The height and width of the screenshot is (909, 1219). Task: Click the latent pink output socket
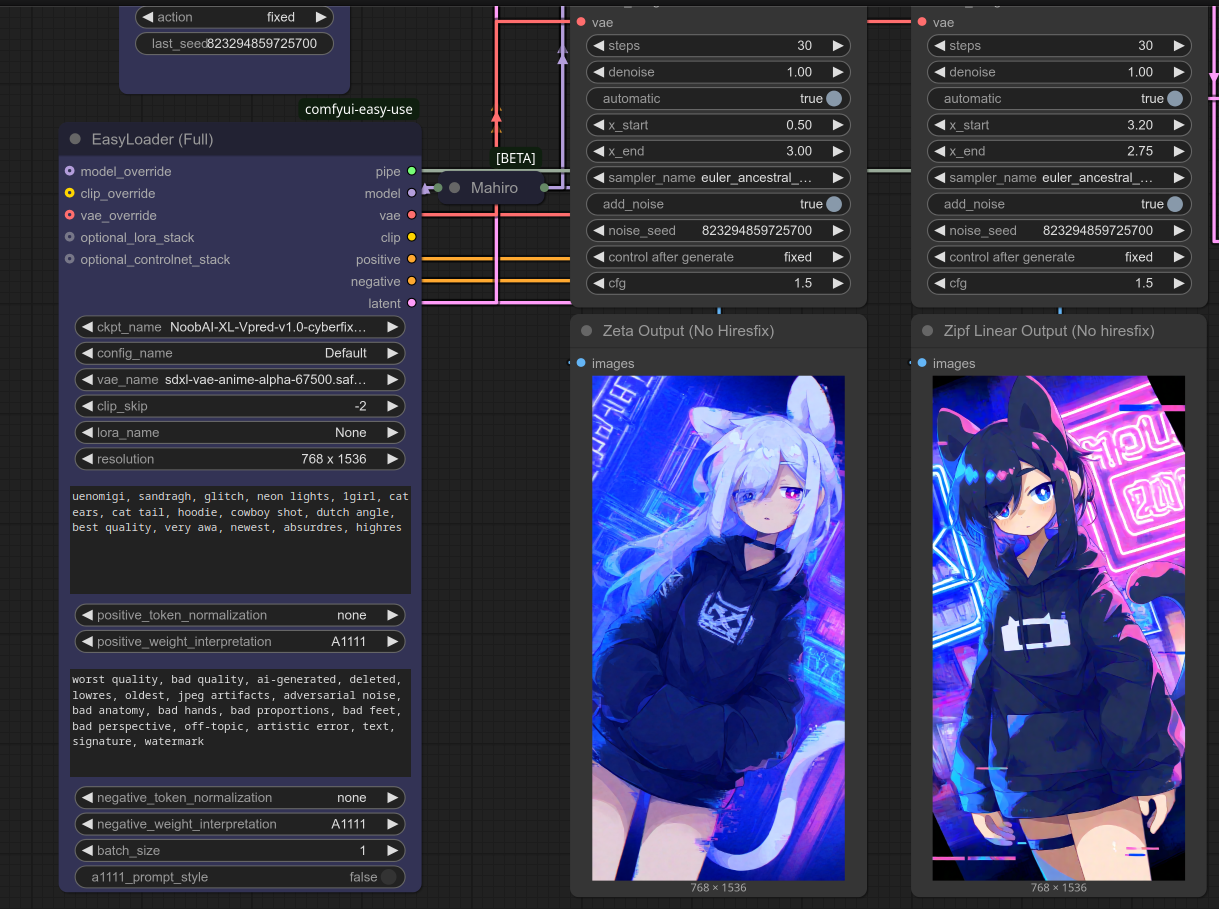411,303
